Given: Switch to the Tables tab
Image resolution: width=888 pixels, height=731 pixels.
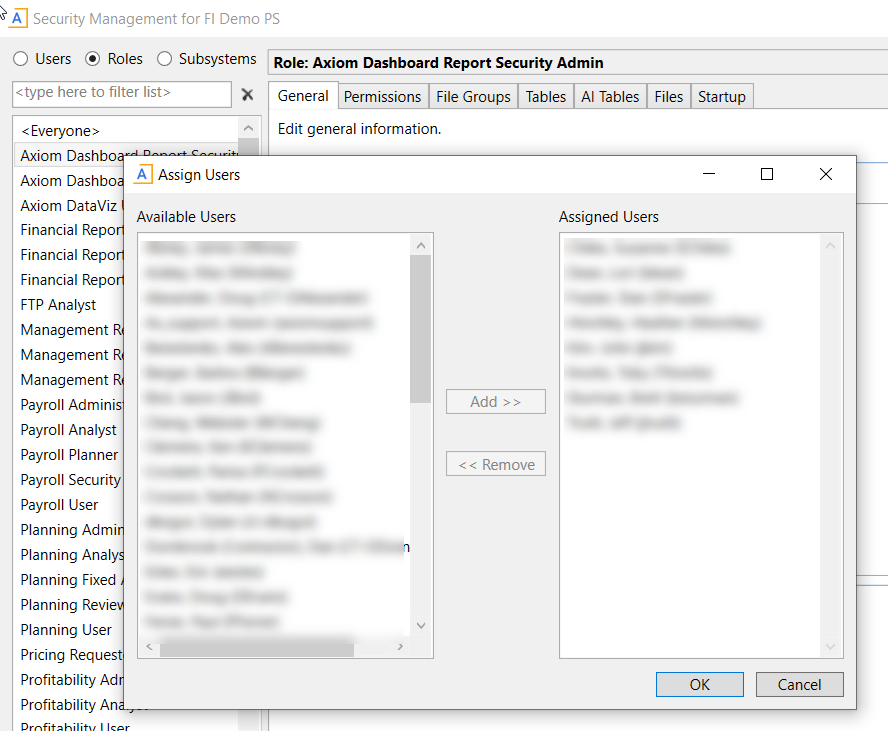Looking at the screenshot, I should pos(545,97).
